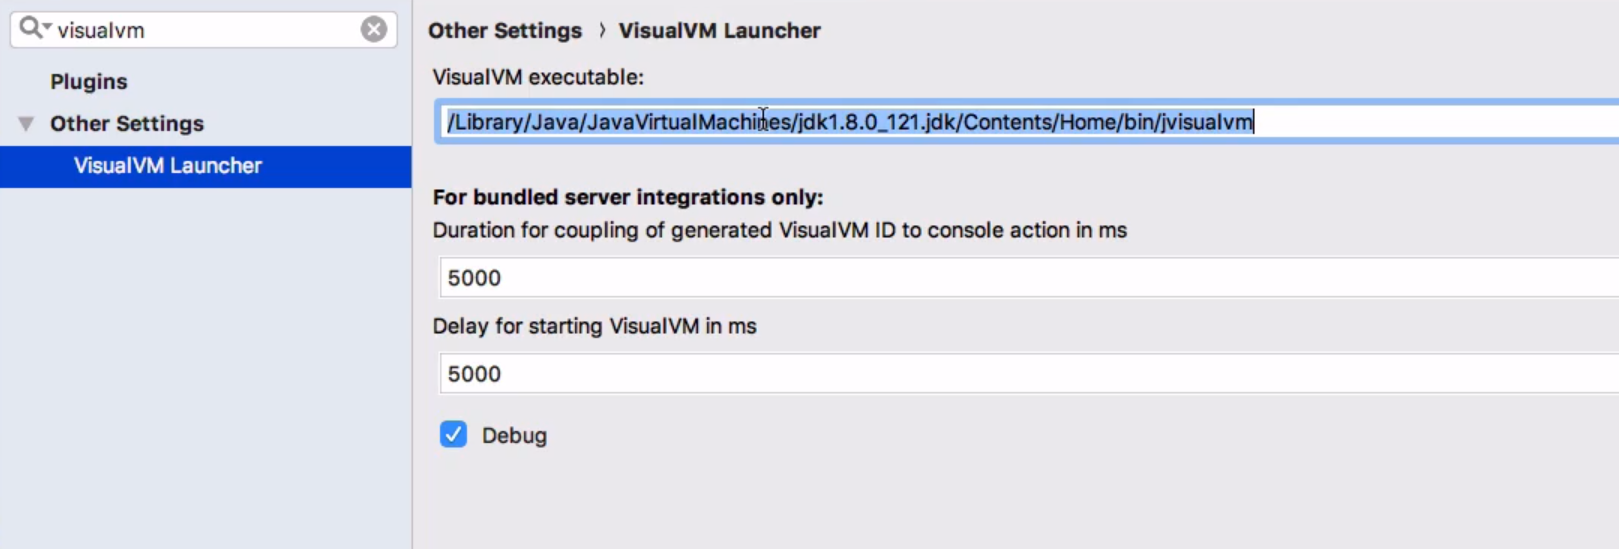This screenshot has width=1619, height=549.
Task: Click the Delay for starting VisualVM label
Action: (x=594, y=327)
